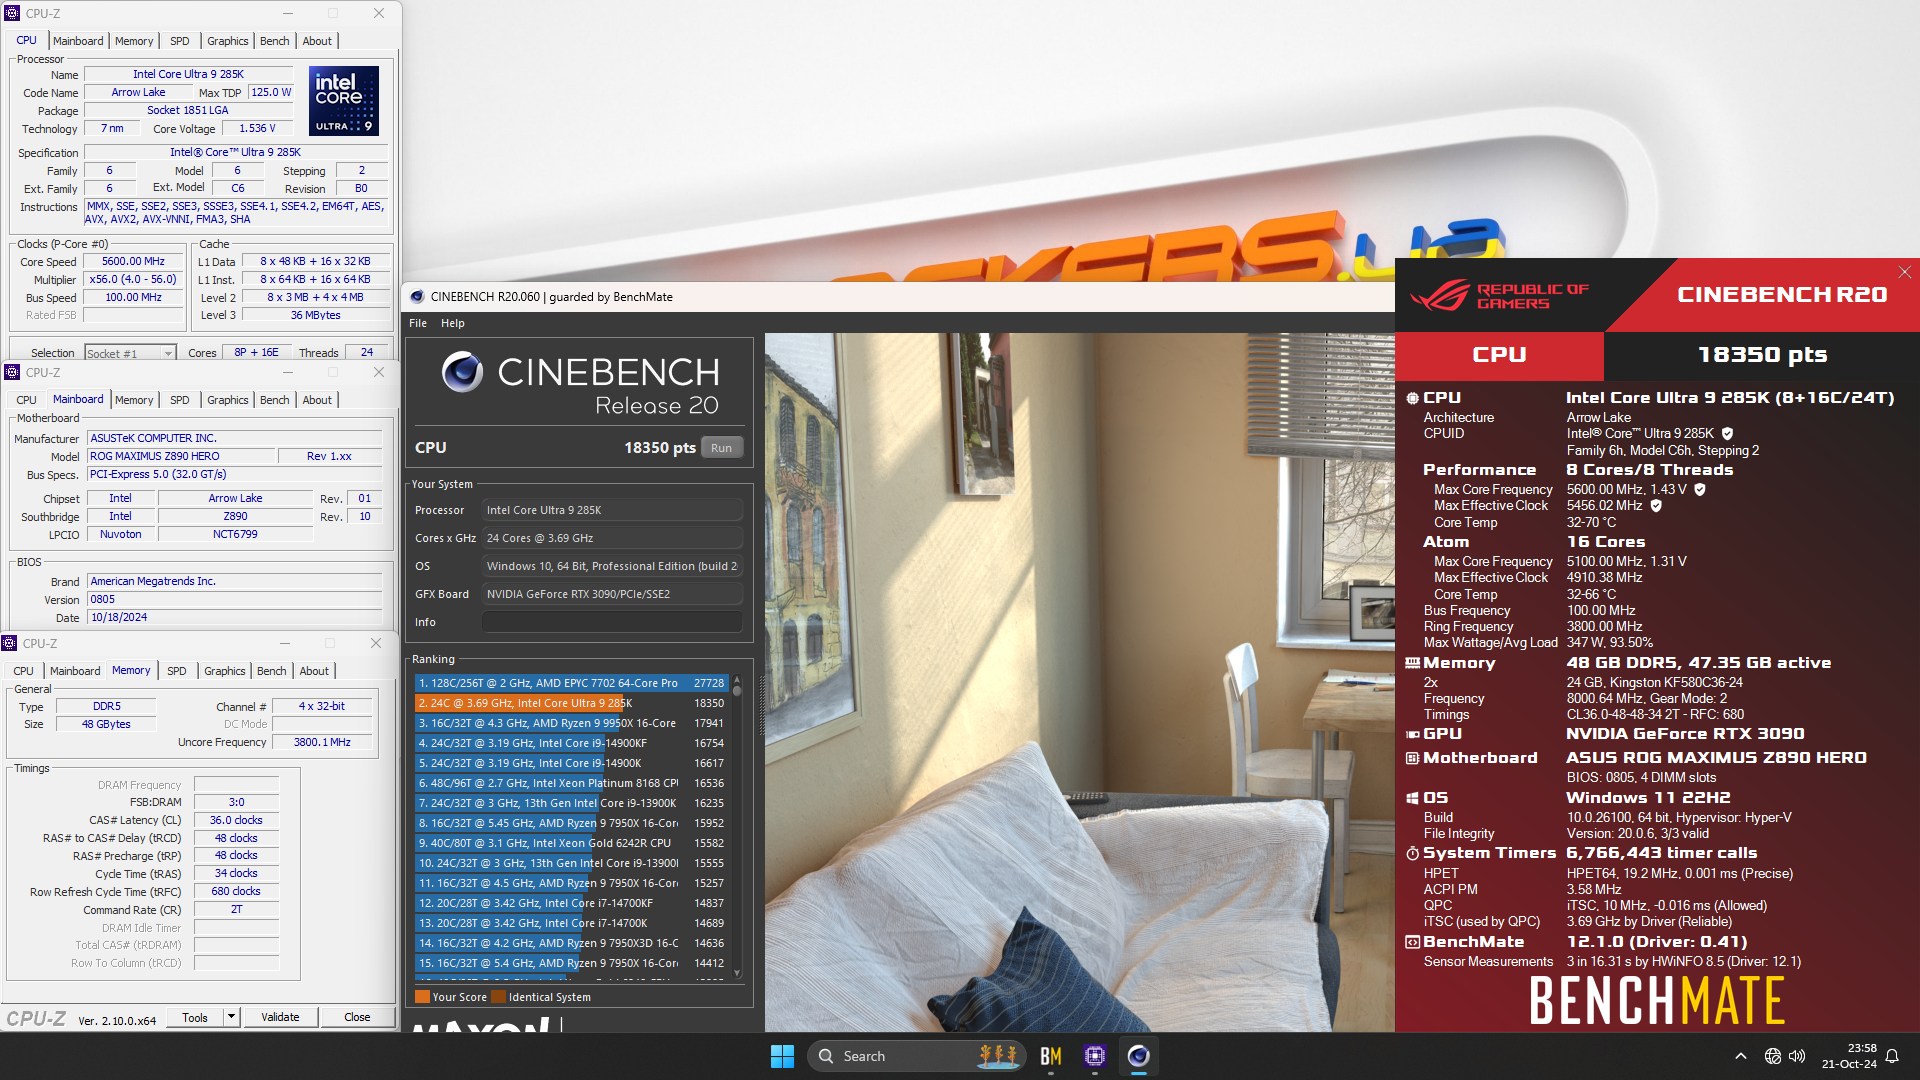The height and width of the screenshot is (1080, 1920).
Task: Open the Bench tab in top CPU-Z window
Action: tap(274, 41)
